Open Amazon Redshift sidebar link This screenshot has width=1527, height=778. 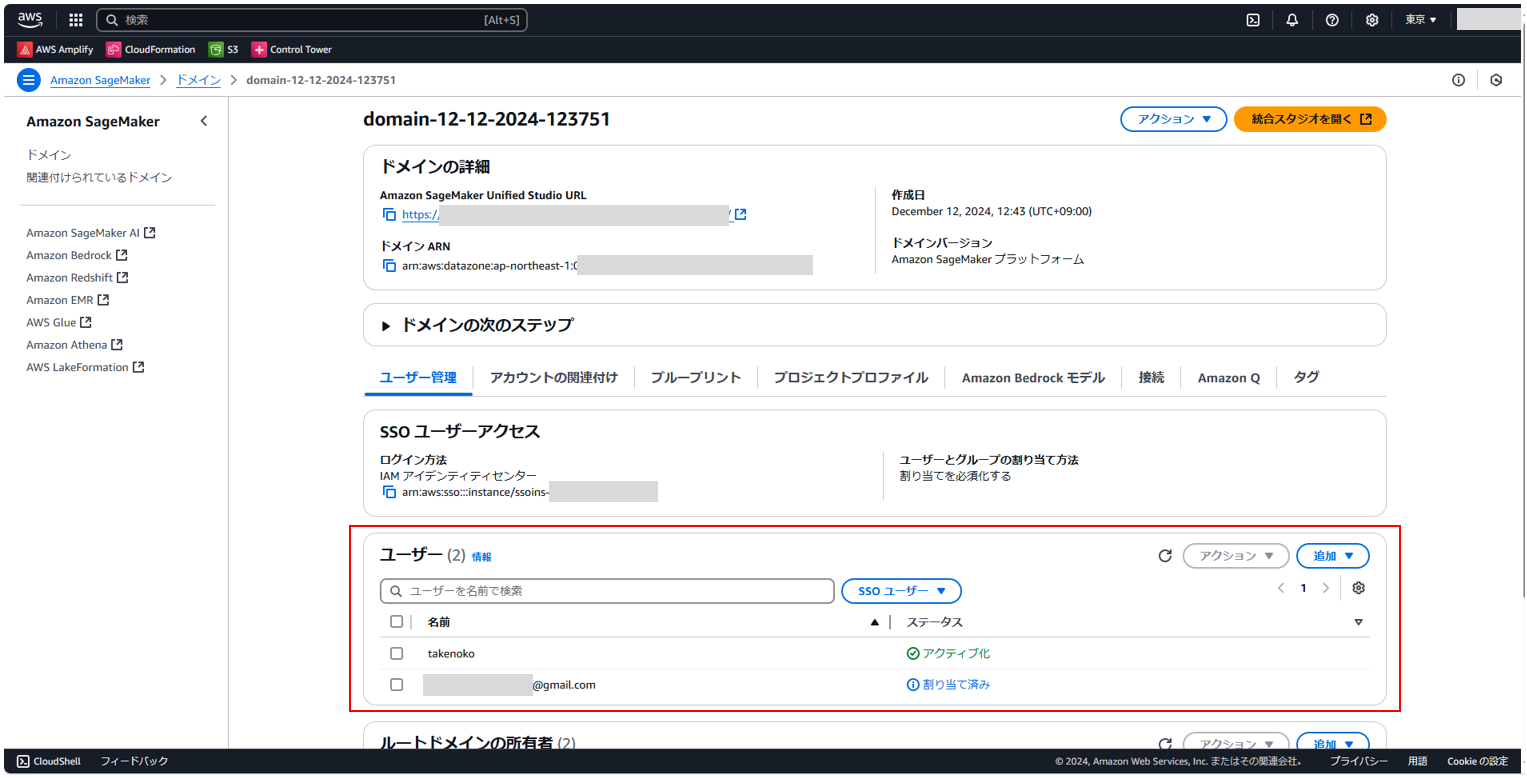[77, 278]
